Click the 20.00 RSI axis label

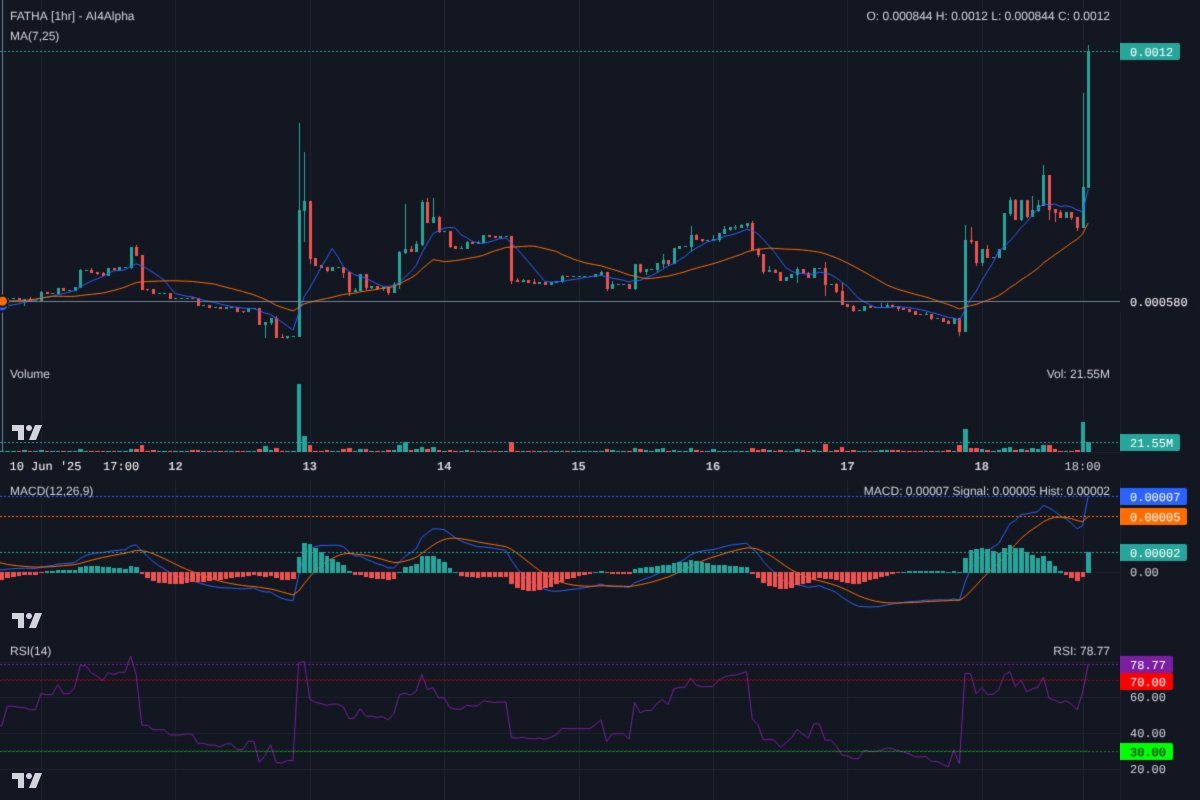click(1147, 769)
